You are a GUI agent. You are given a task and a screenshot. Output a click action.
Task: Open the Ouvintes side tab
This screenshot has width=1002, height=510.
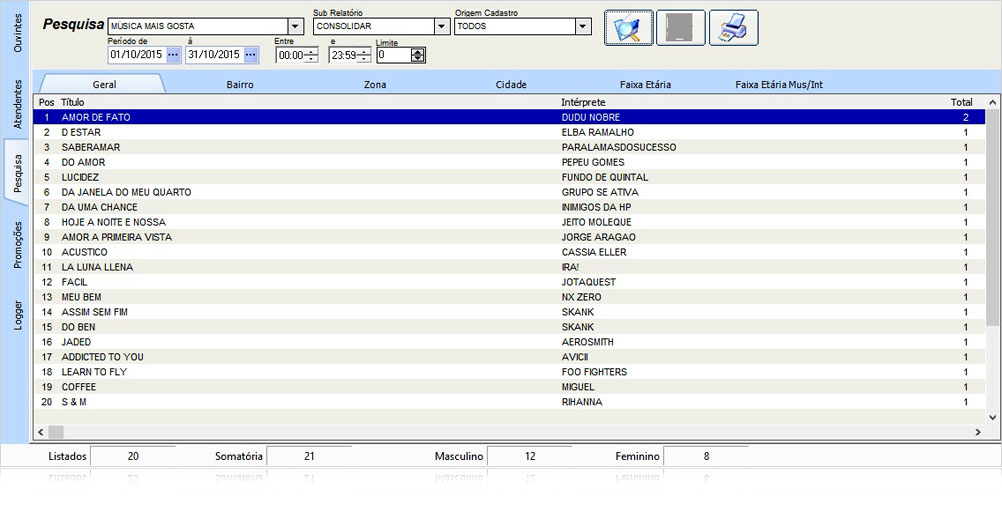click(17, 33)
